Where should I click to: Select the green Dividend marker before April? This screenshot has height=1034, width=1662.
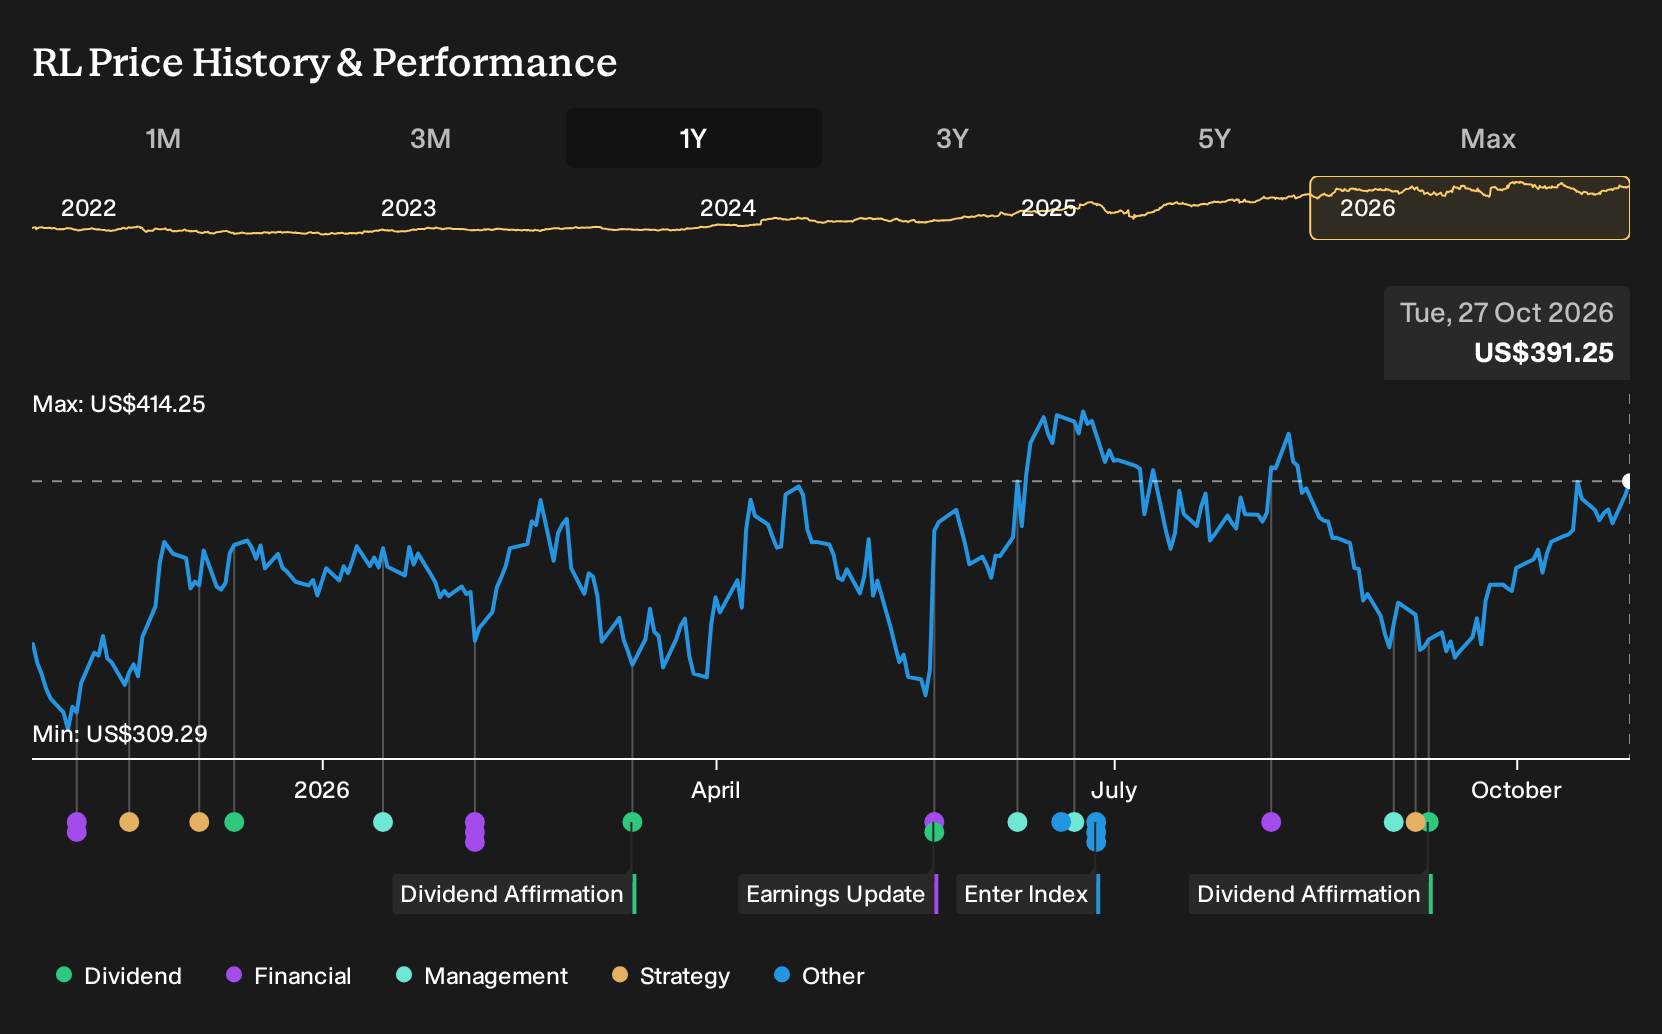tap(632, 822)
